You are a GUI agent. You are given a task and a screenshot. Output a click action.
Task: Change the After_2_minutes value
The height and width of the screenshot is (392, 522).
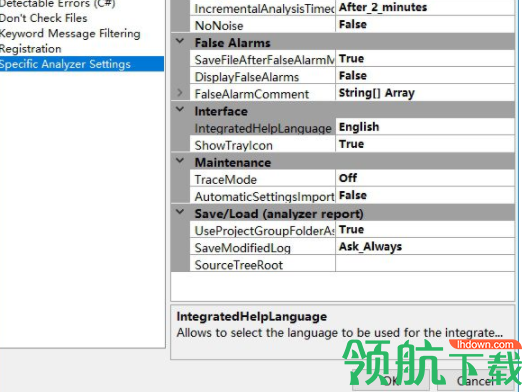[x=425, y=7]
